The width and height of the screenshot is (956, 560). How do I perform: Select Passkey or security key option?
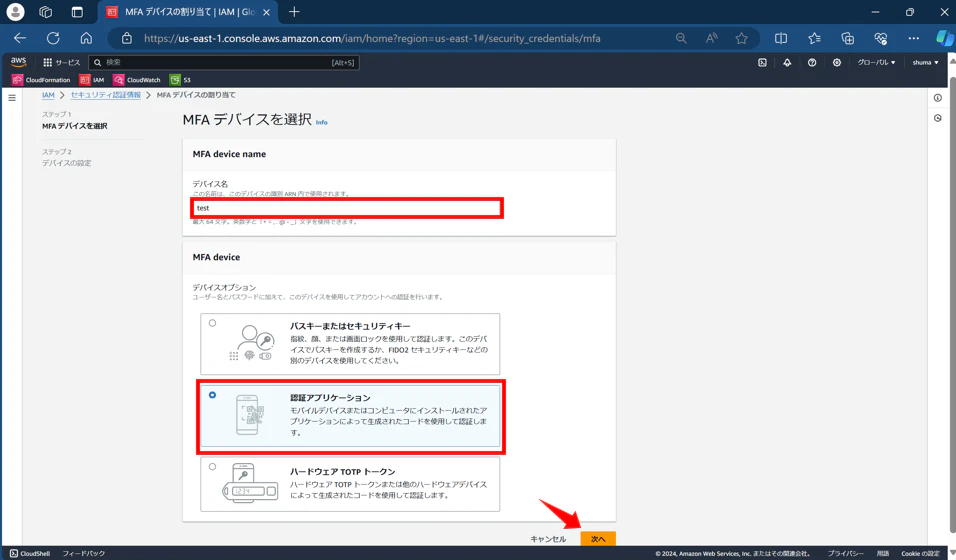[x=212, y=323]
